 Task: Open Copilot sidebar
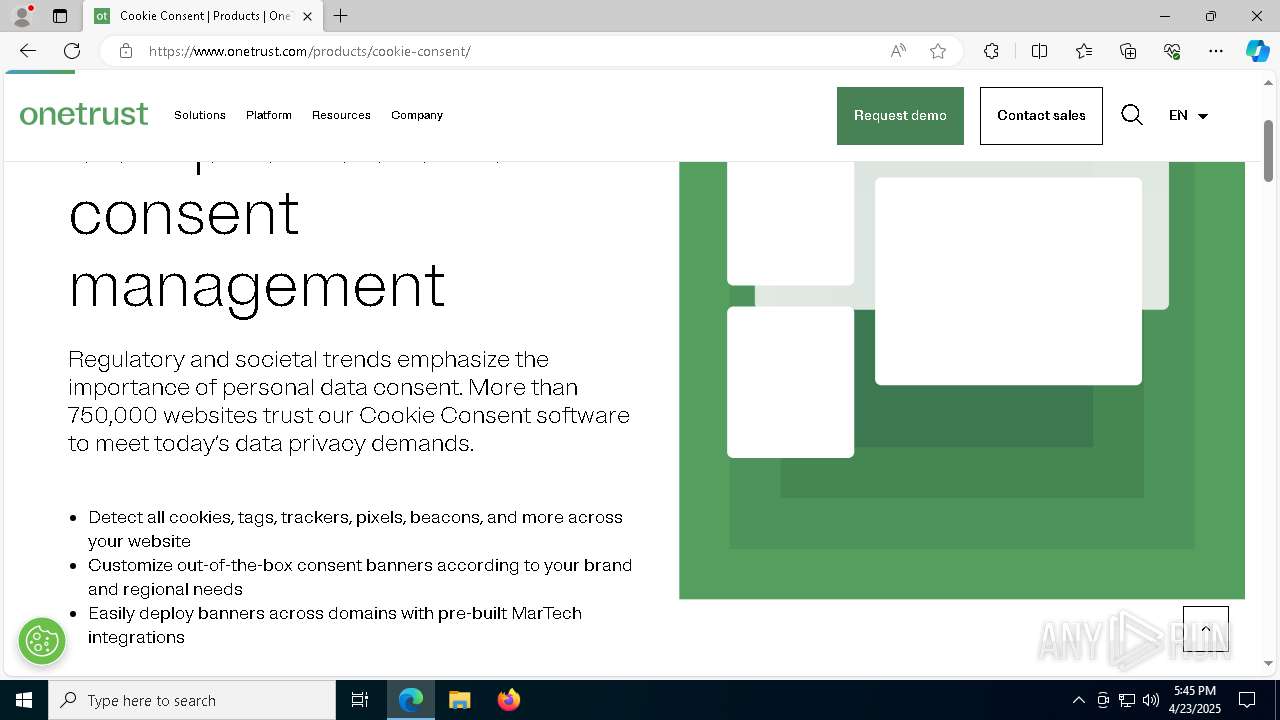pos(1257,51)
